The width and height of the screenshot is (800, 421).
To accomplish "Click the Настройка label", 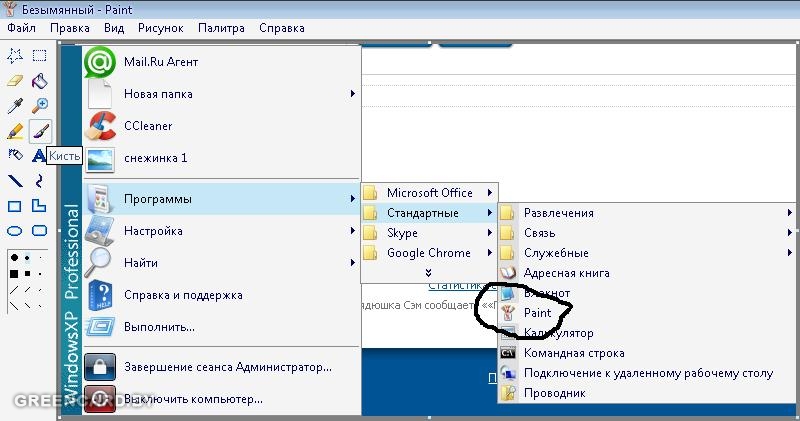I will pyautogui.click(x=153, y=231).
